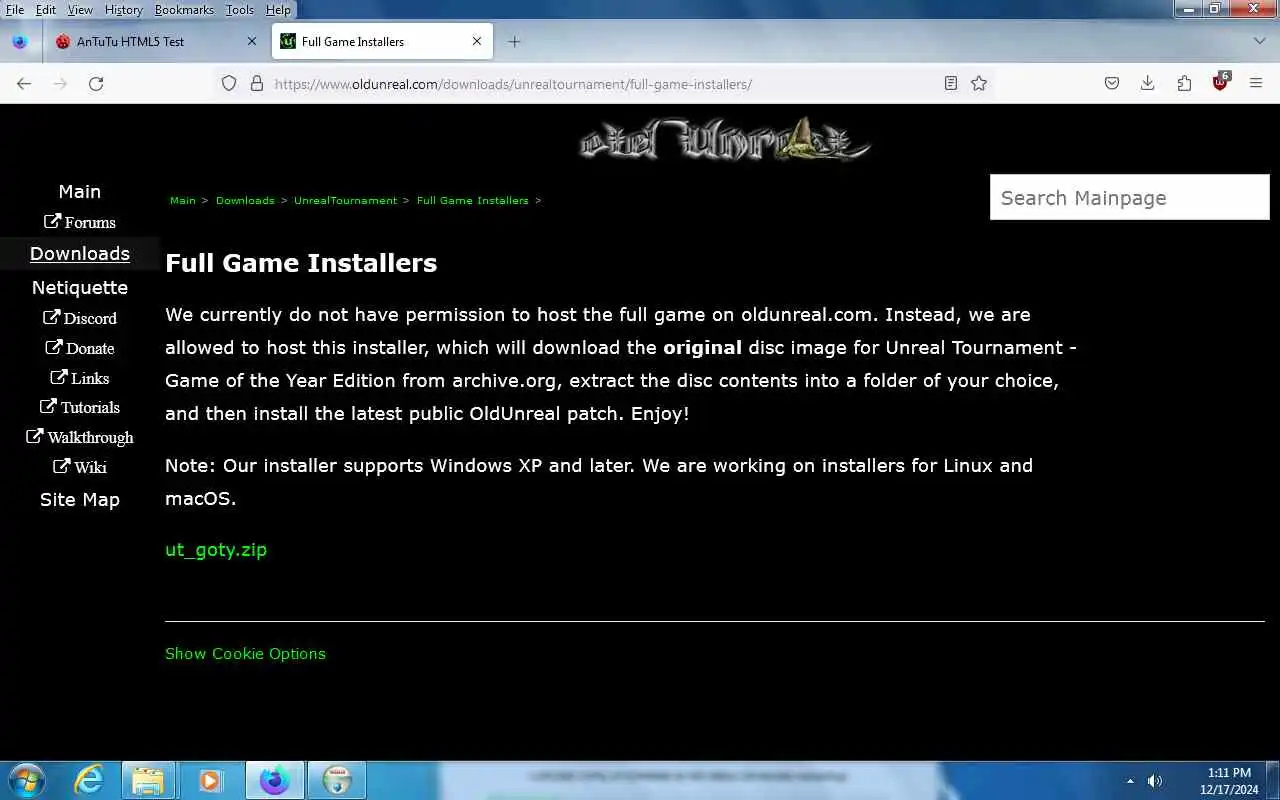The width and height of the screenshot is (1280, 800).
Task: Click the Full Game Installers breadcrumb
Action: click(x=472, y=200)
